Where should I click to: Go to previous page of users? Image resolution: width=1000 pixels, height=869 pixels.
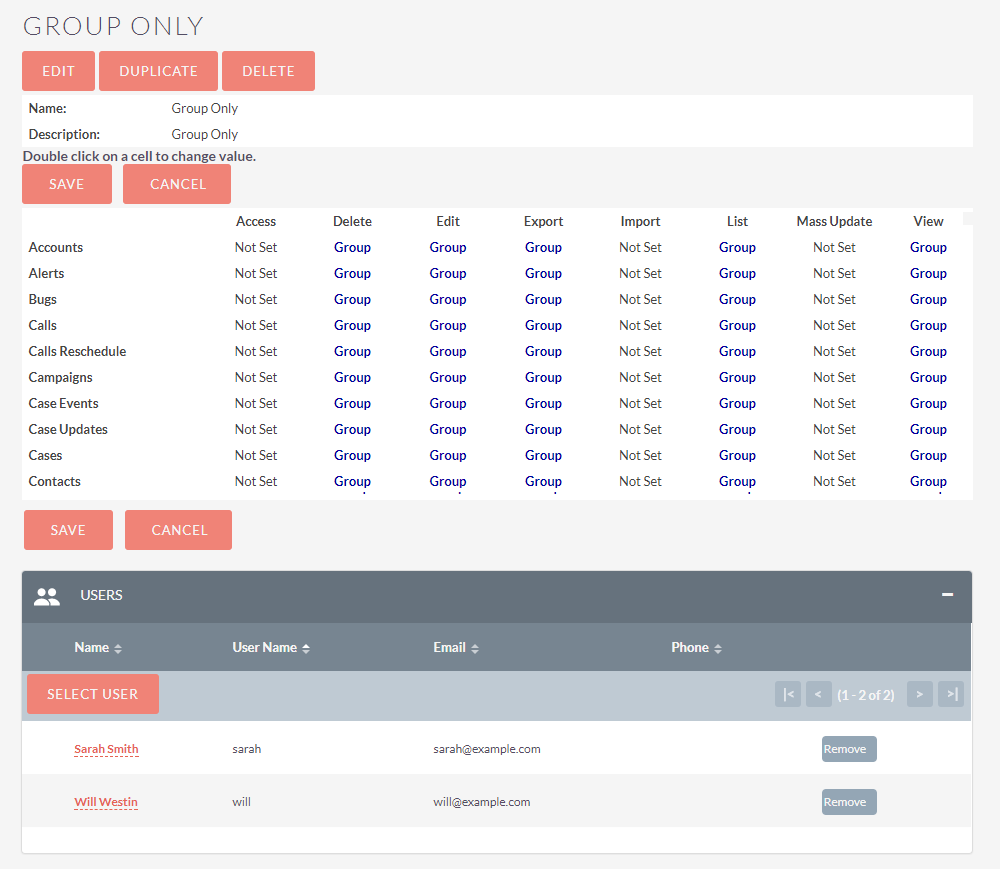[x=819, y=694]
